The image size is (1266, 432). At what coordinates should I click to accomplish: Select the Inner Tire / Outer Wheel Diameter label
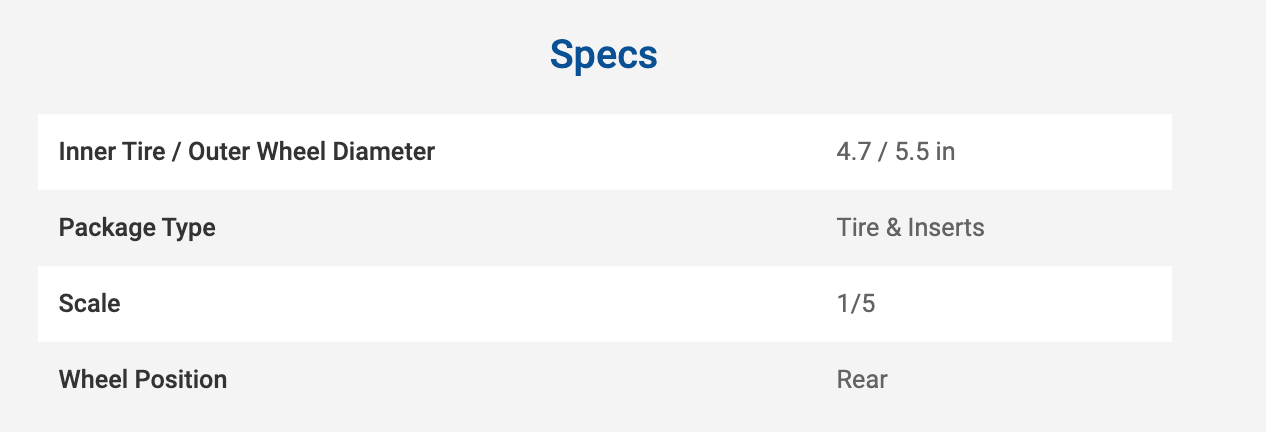247,152
